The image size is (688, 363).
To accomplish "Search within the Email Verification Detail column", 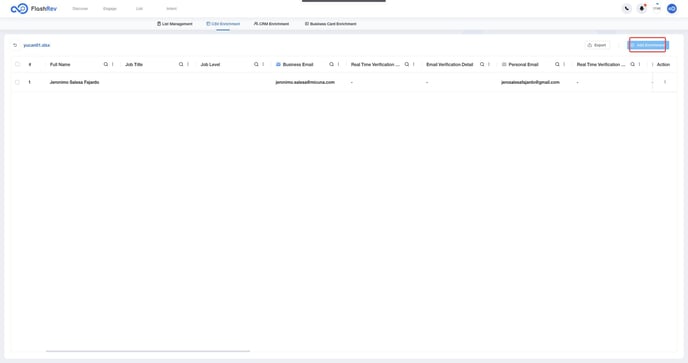I will click(x=482, y=65).
